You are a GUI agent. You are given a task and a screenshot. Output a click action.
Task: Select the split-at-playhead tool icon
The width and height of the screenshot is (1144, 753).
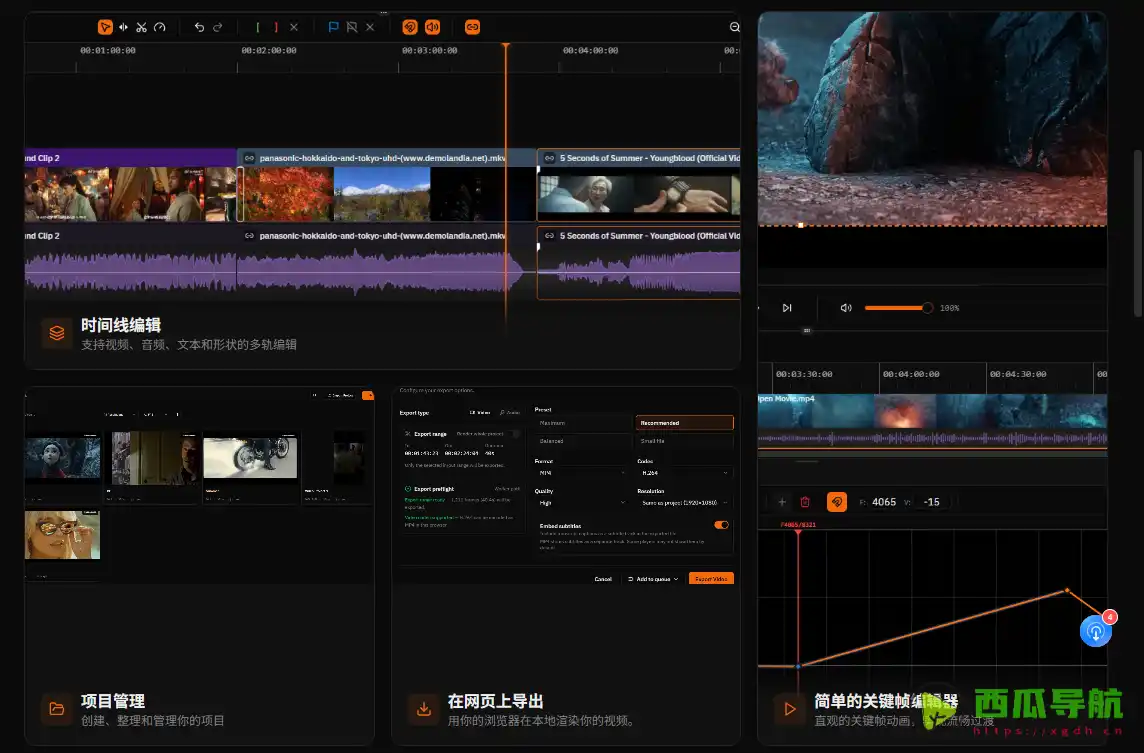[x=123, y=27]
